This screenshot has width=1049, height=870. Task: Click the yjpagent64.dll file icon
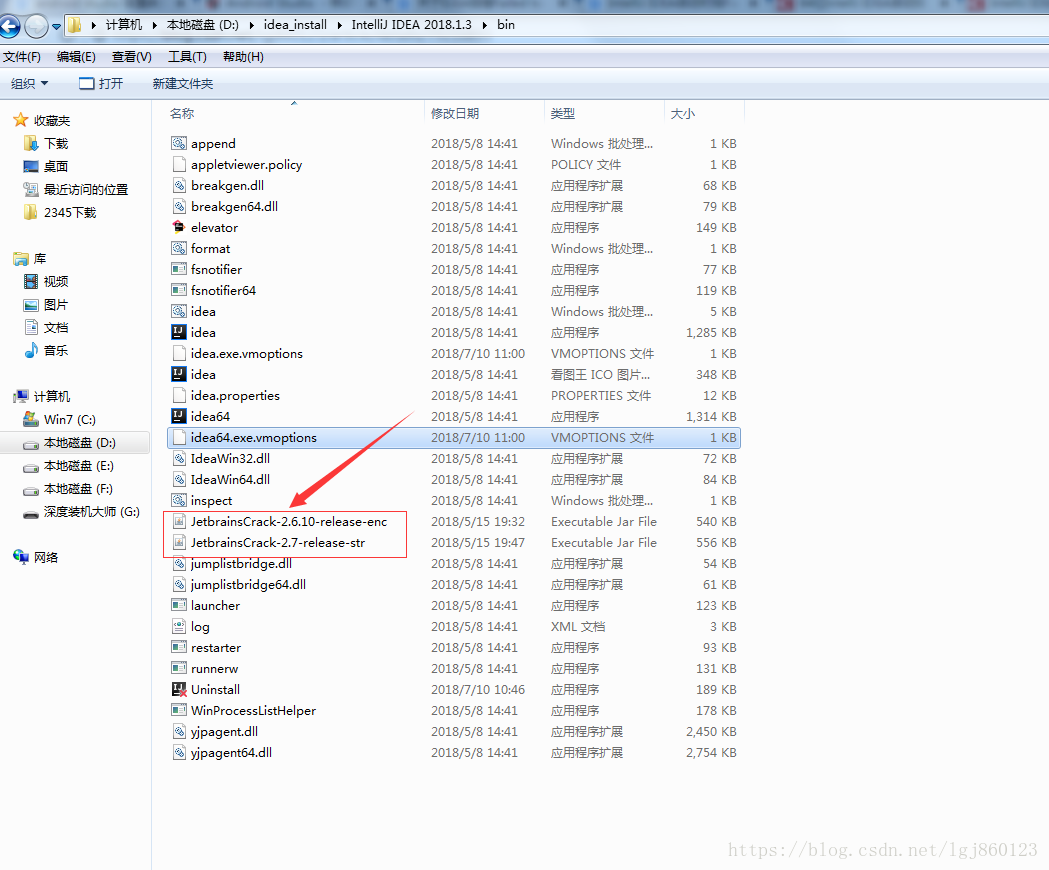pyautogui.click(x=179, y=752)
